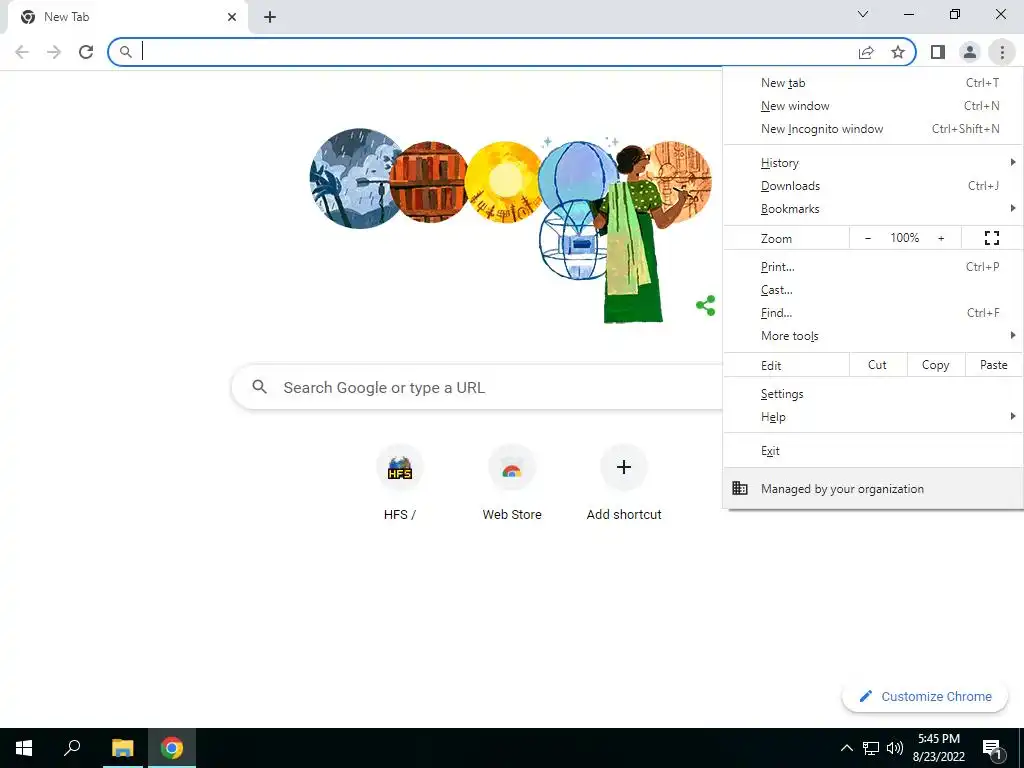Open File Explorer from the taskbar
1024x768 pixels.
(x=122, y=748)
